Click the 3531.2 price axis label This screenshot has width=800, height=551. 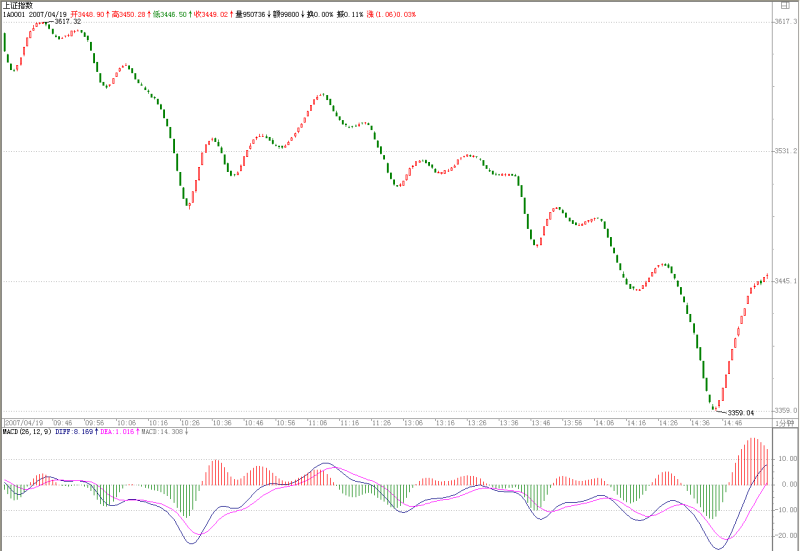pyautogui.click(x=786, y=151)
